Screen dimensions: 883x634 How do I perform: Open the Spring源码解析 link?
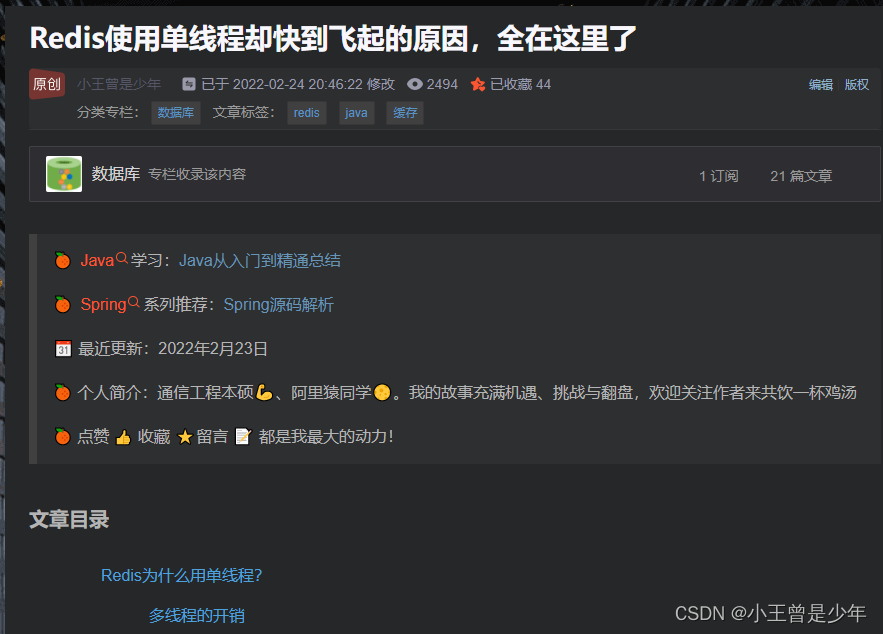pos(278,305)
